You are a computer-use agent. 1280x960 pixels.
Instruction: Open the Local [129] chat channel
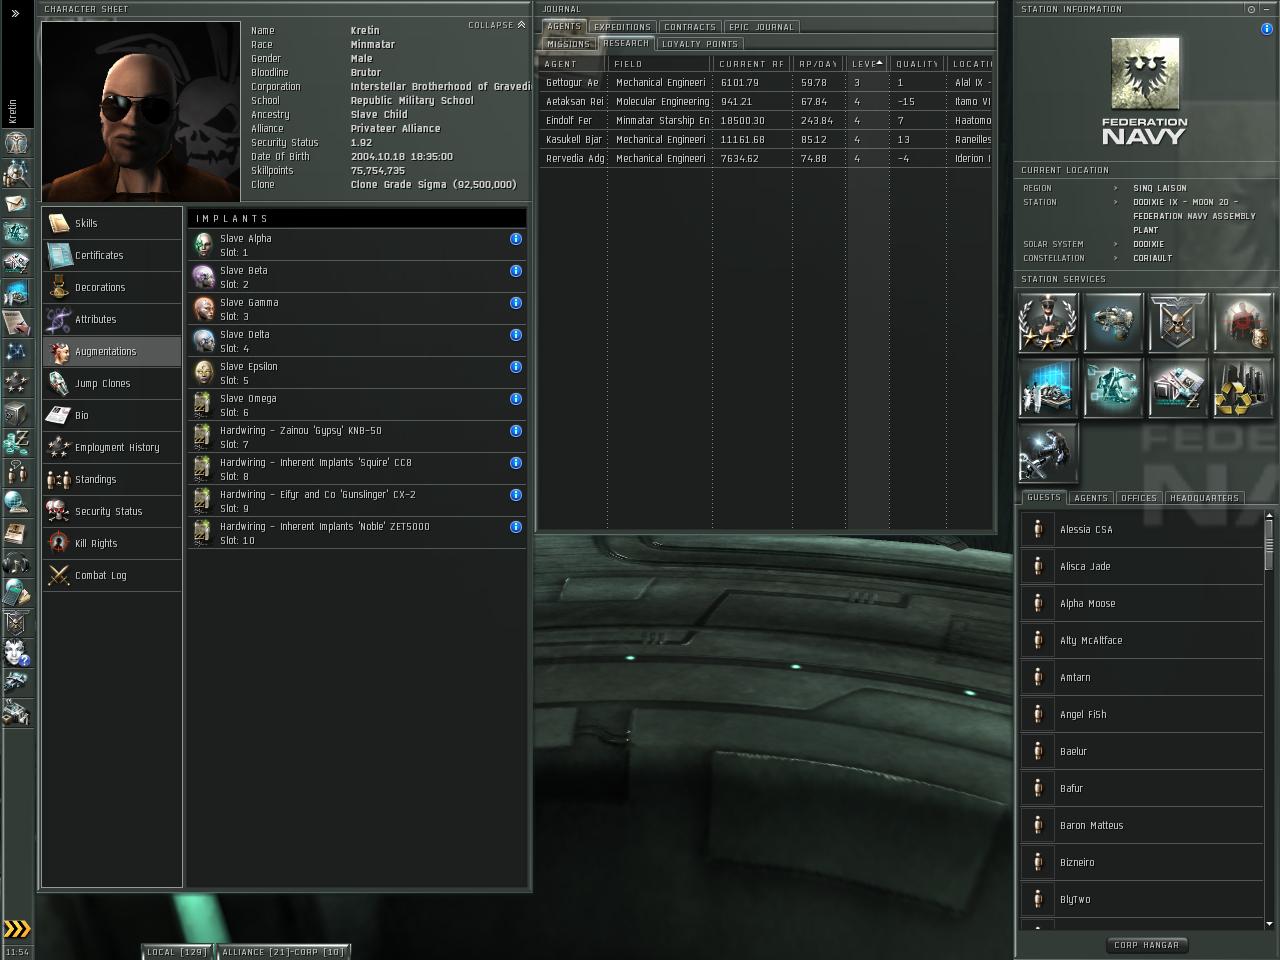(x=177, y=952)
